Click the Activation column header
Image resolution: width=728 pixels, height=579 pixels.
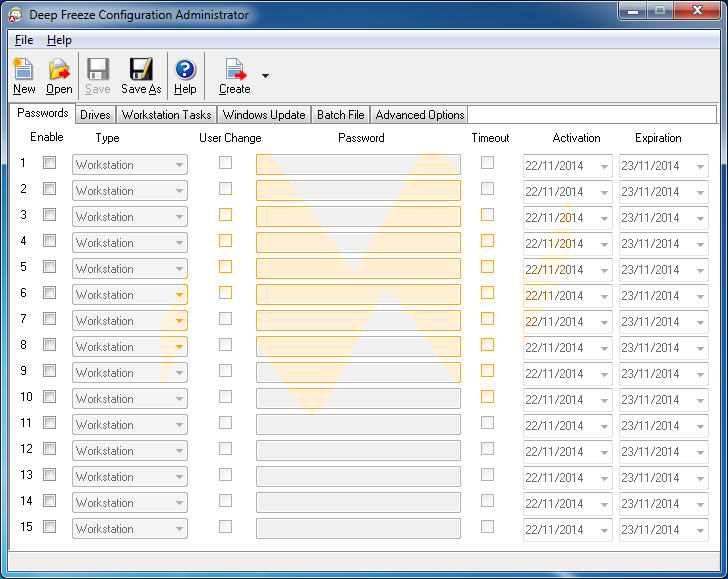click(576, 138)
